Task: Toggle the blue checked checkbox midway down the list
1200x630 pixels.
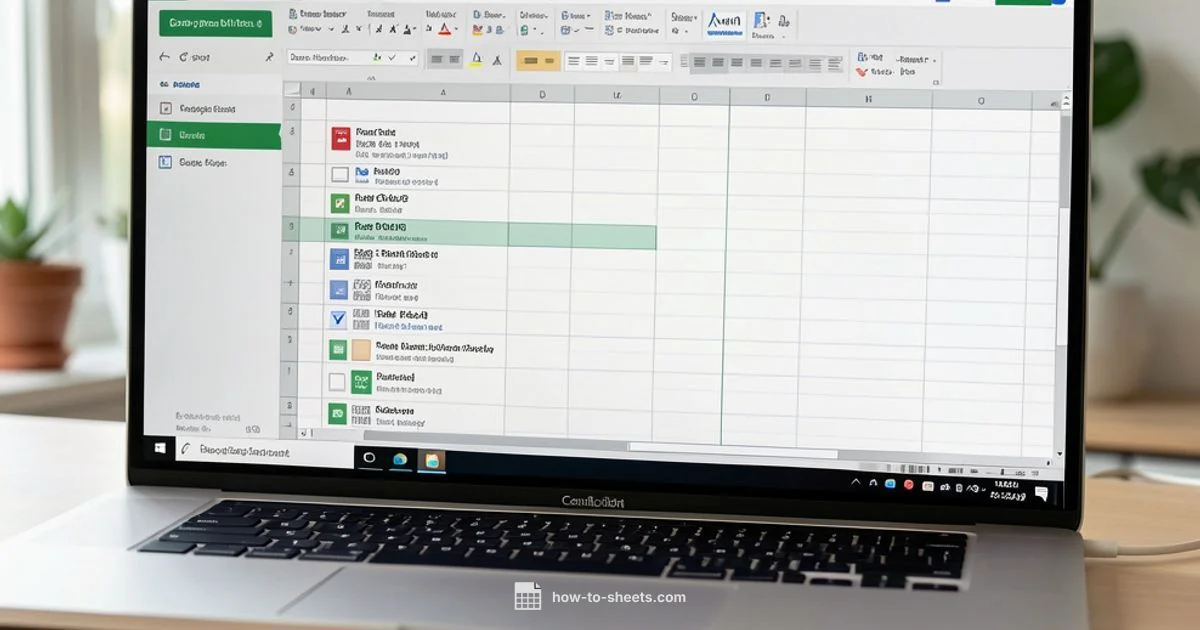Action: (338, 318)
